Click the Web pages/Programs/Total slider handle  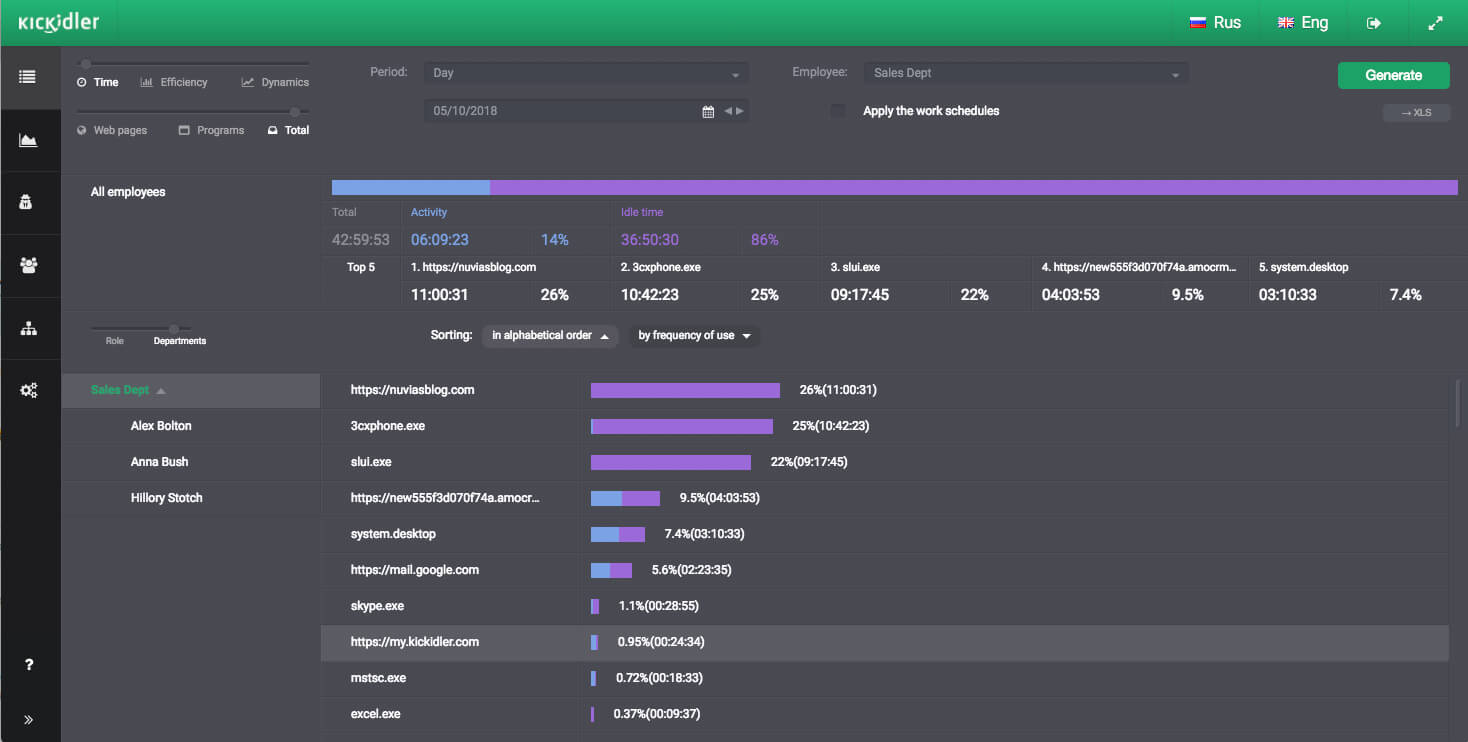[x=295, y=111]
